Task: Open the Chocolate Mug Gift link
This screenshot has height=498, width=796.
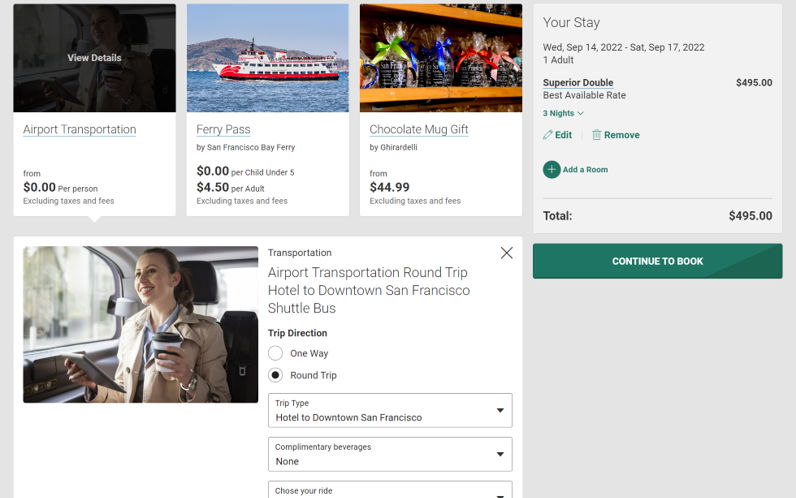Action: click(419, 129)
